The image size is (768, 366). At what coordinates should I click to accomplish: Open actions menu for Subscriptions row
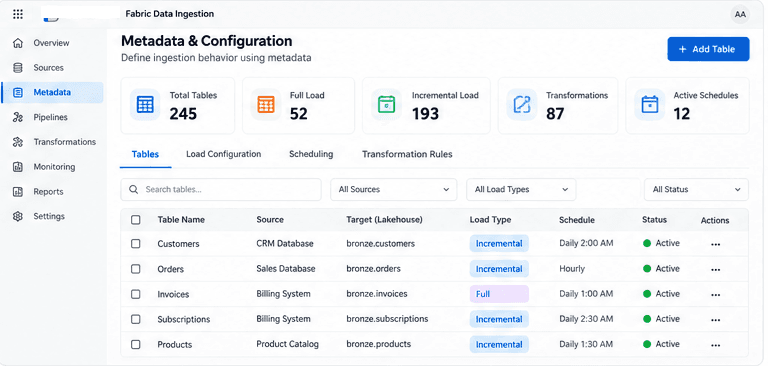pyautogui.click(x=716, y=320)
